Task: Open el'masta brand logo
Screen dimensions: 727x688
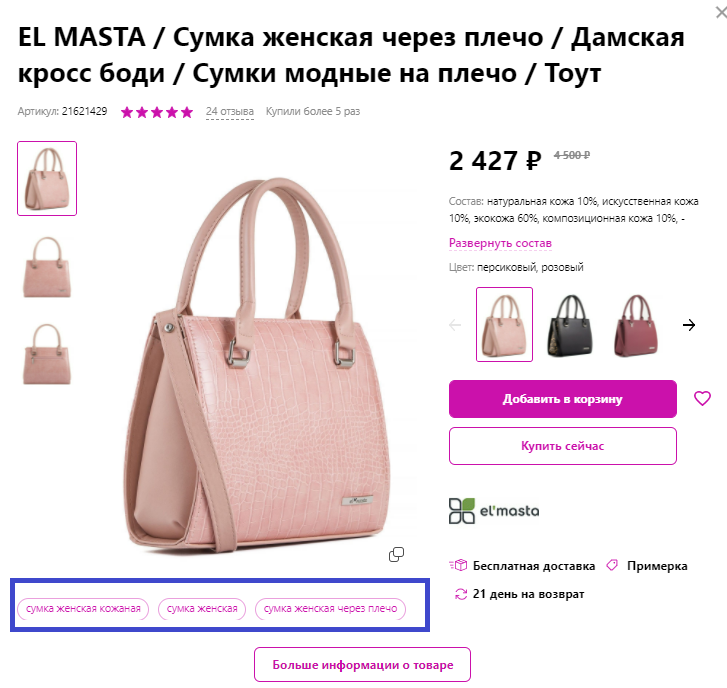Action: [494, 511]
